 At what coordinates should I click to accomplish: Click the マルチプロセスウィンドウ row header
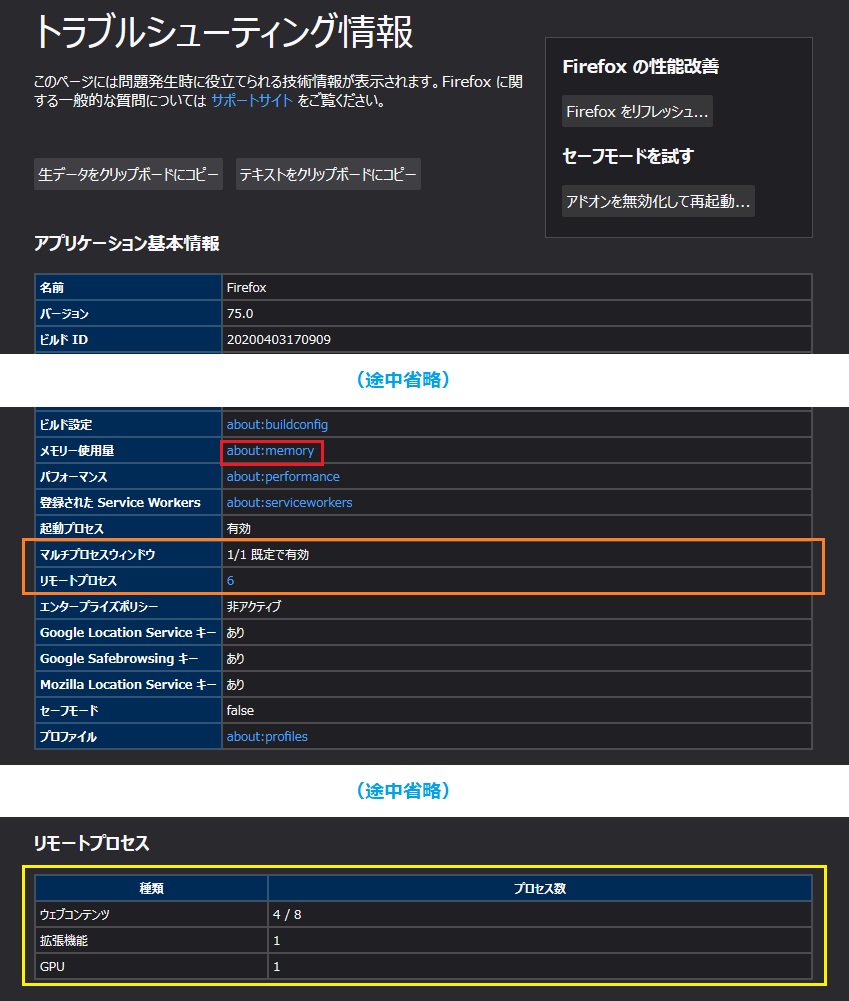pyautogui.click(x=128, y=555)
